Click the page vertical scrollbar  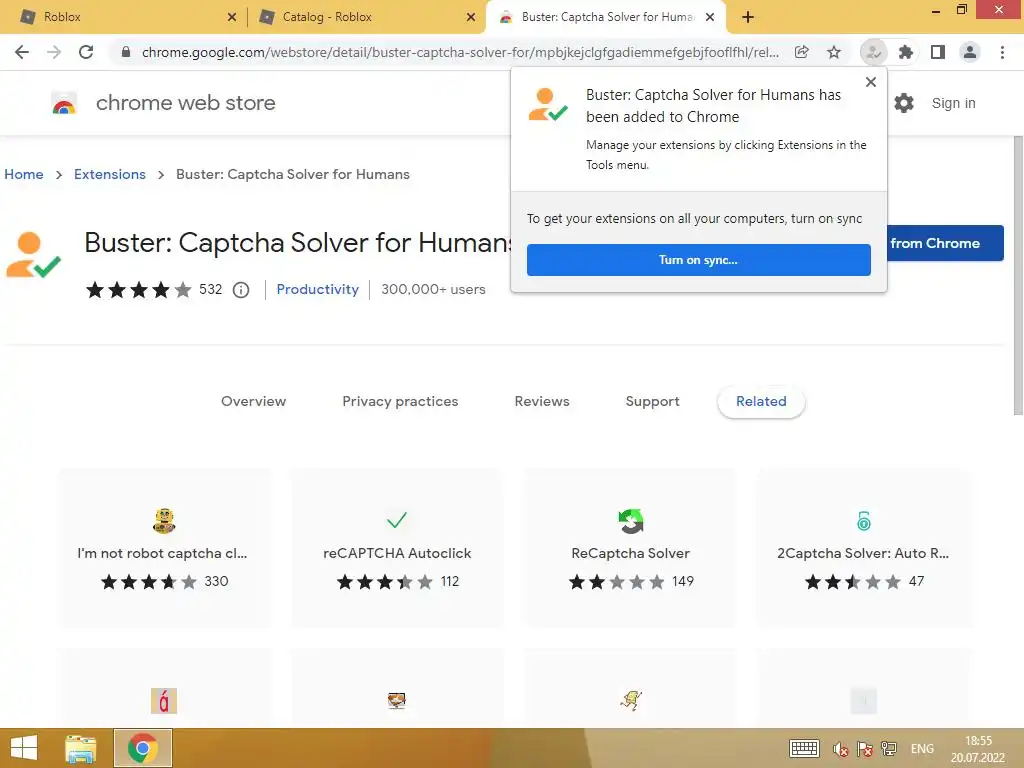(1018, 274)
